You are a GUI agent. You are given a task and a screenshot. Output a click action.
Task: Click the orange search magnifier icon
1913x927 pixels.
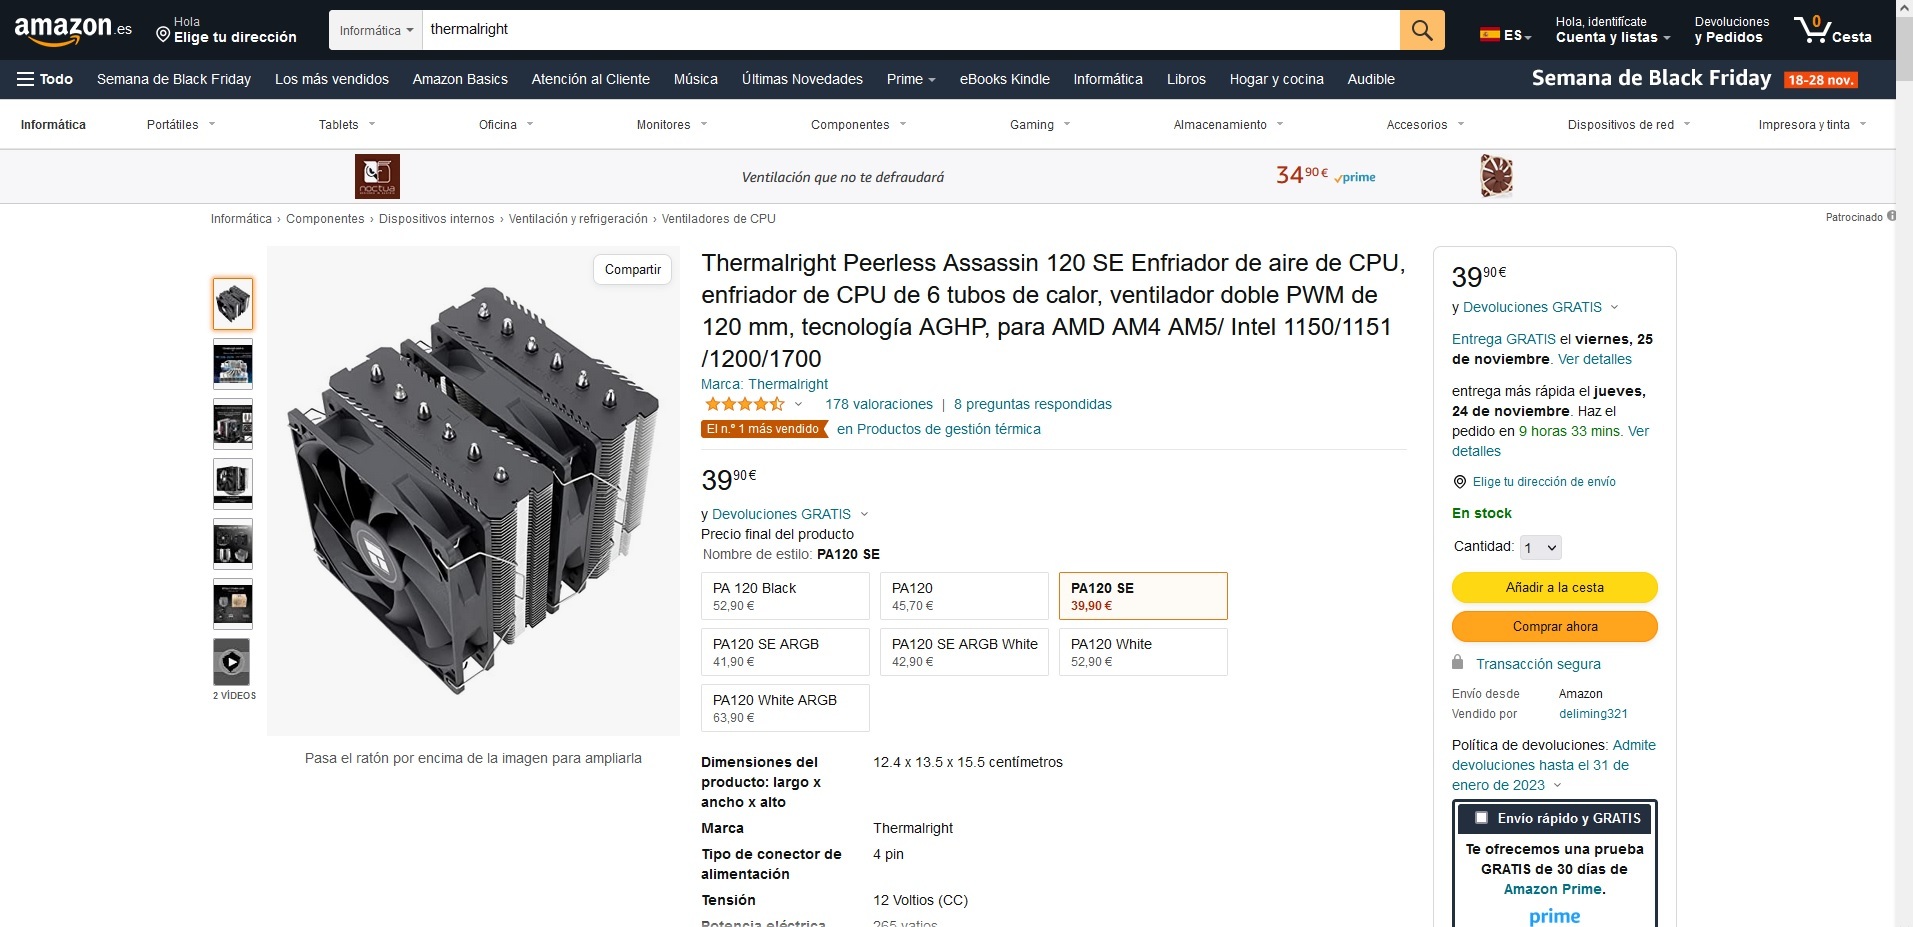pos(1422,30)
